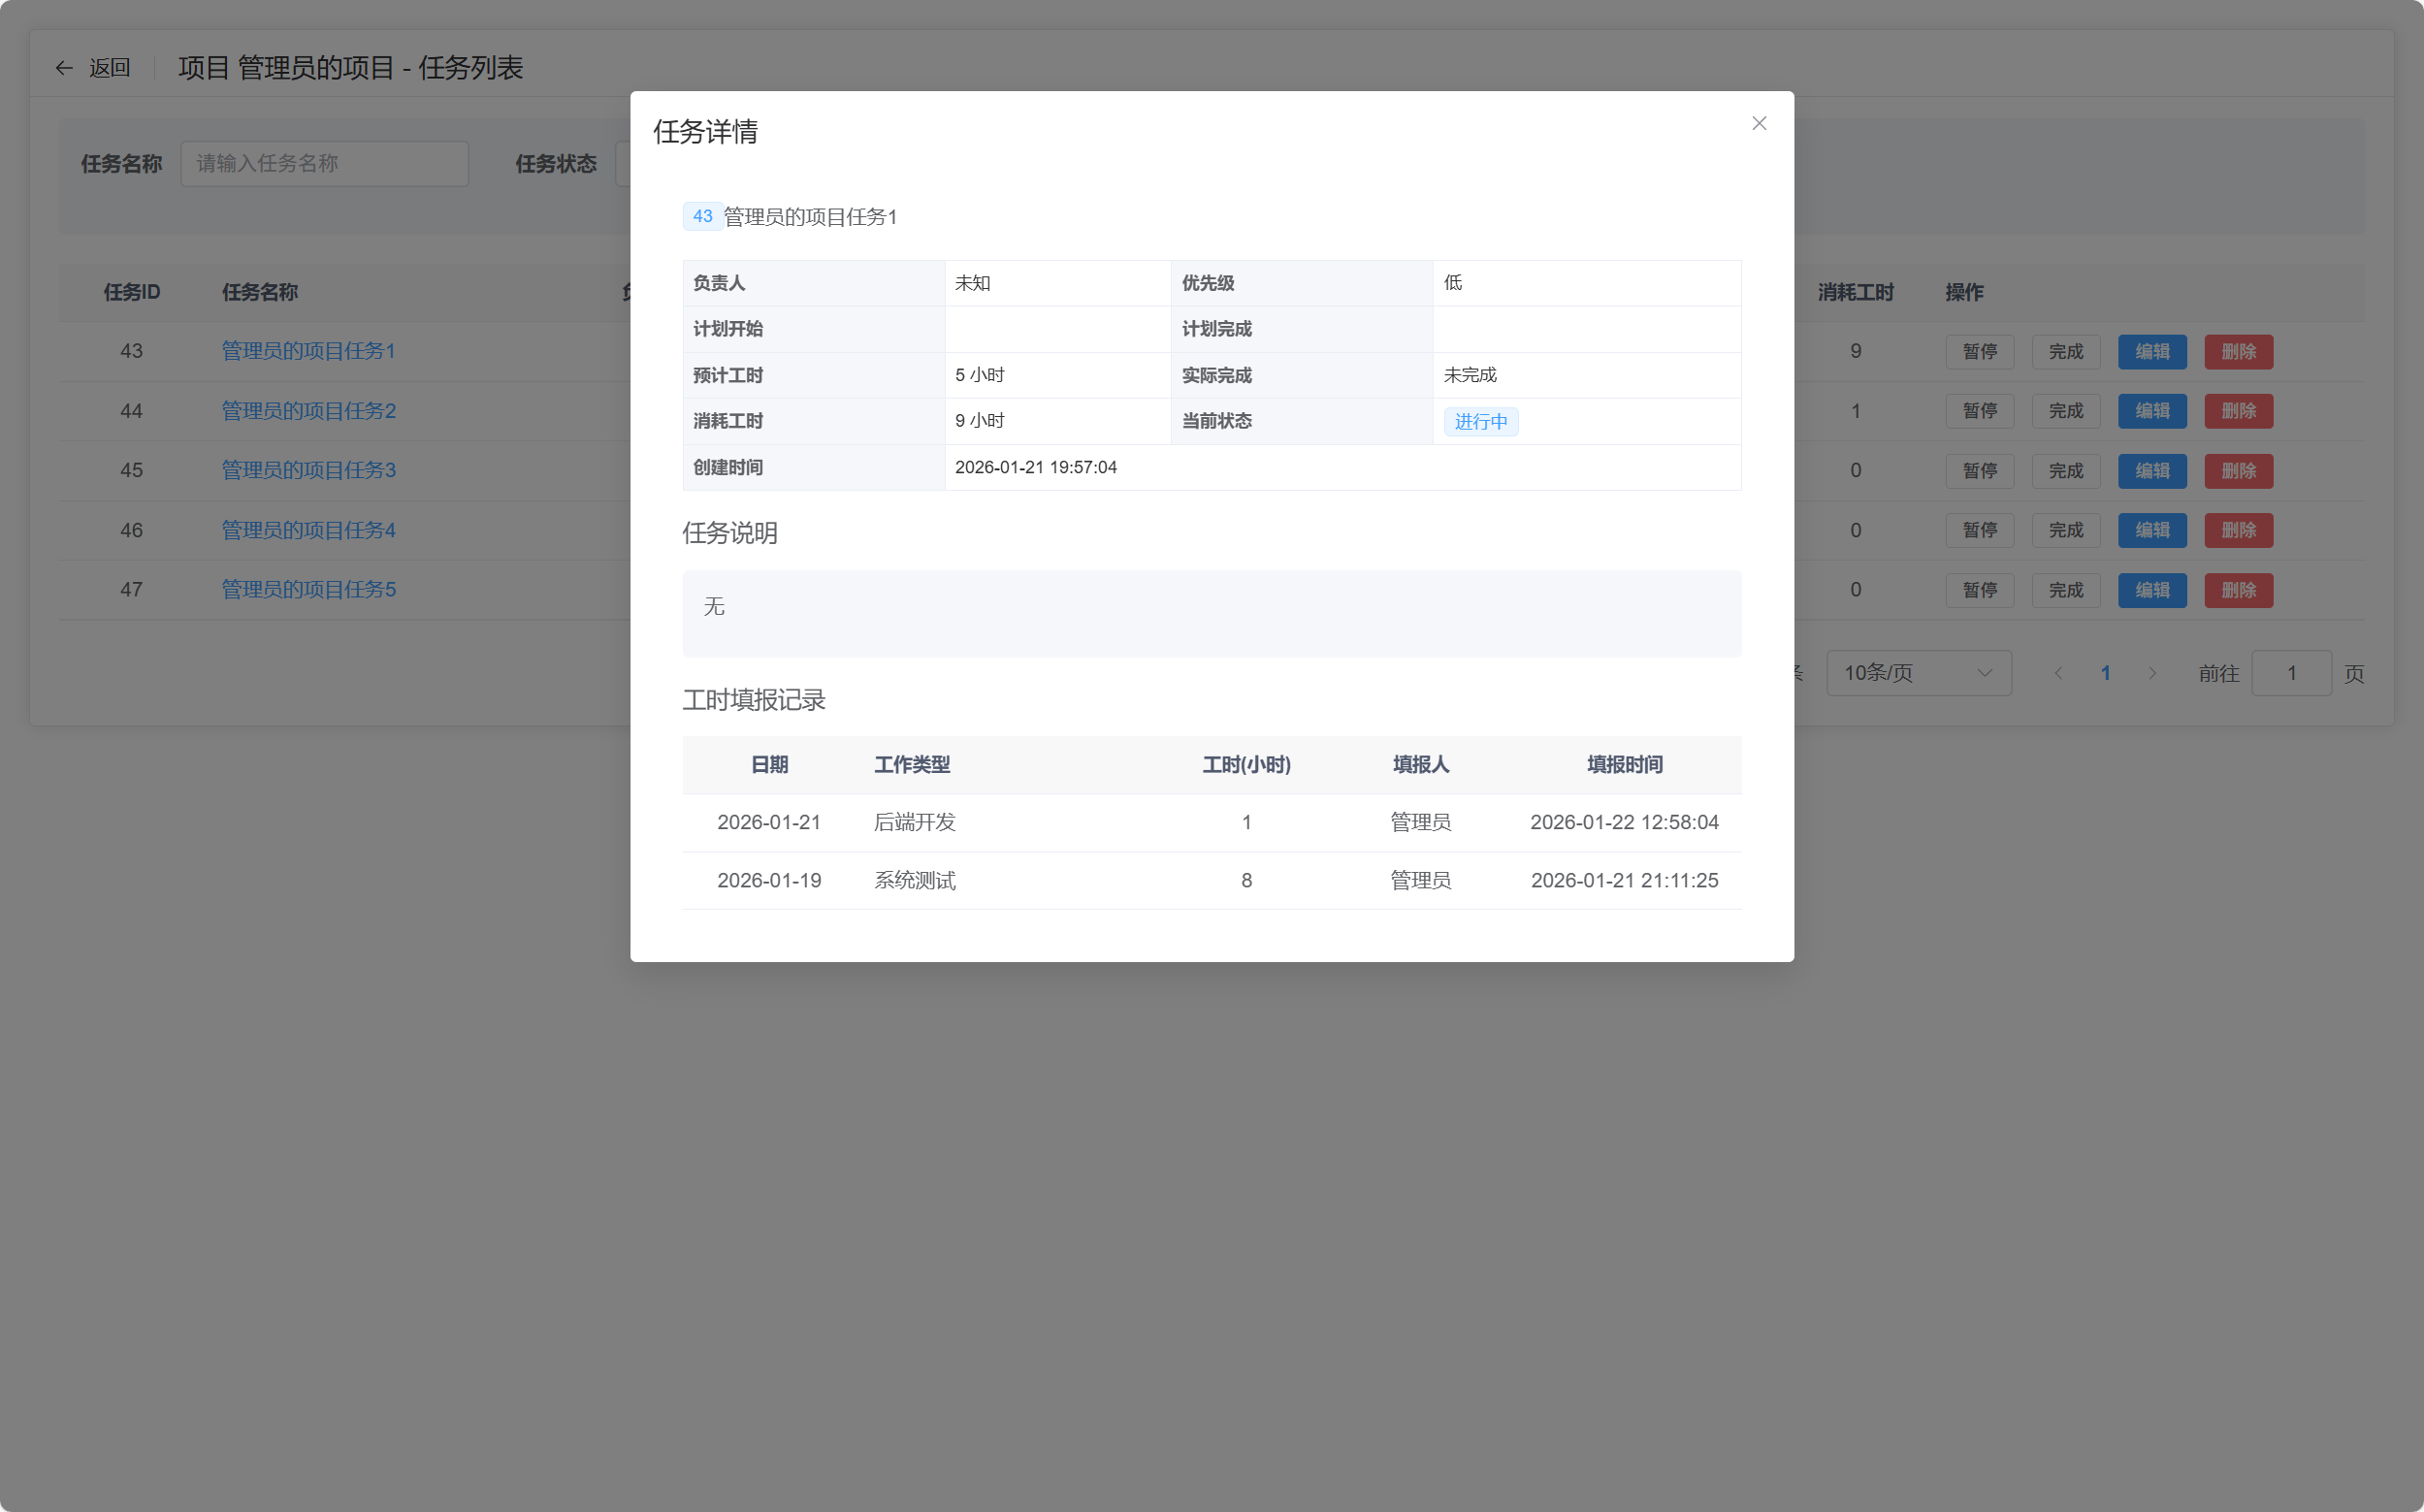2424x1512 pixels.
Task: Click the next page arrow in pagination
Action: pyautogui.click(x=2152, y=673)
